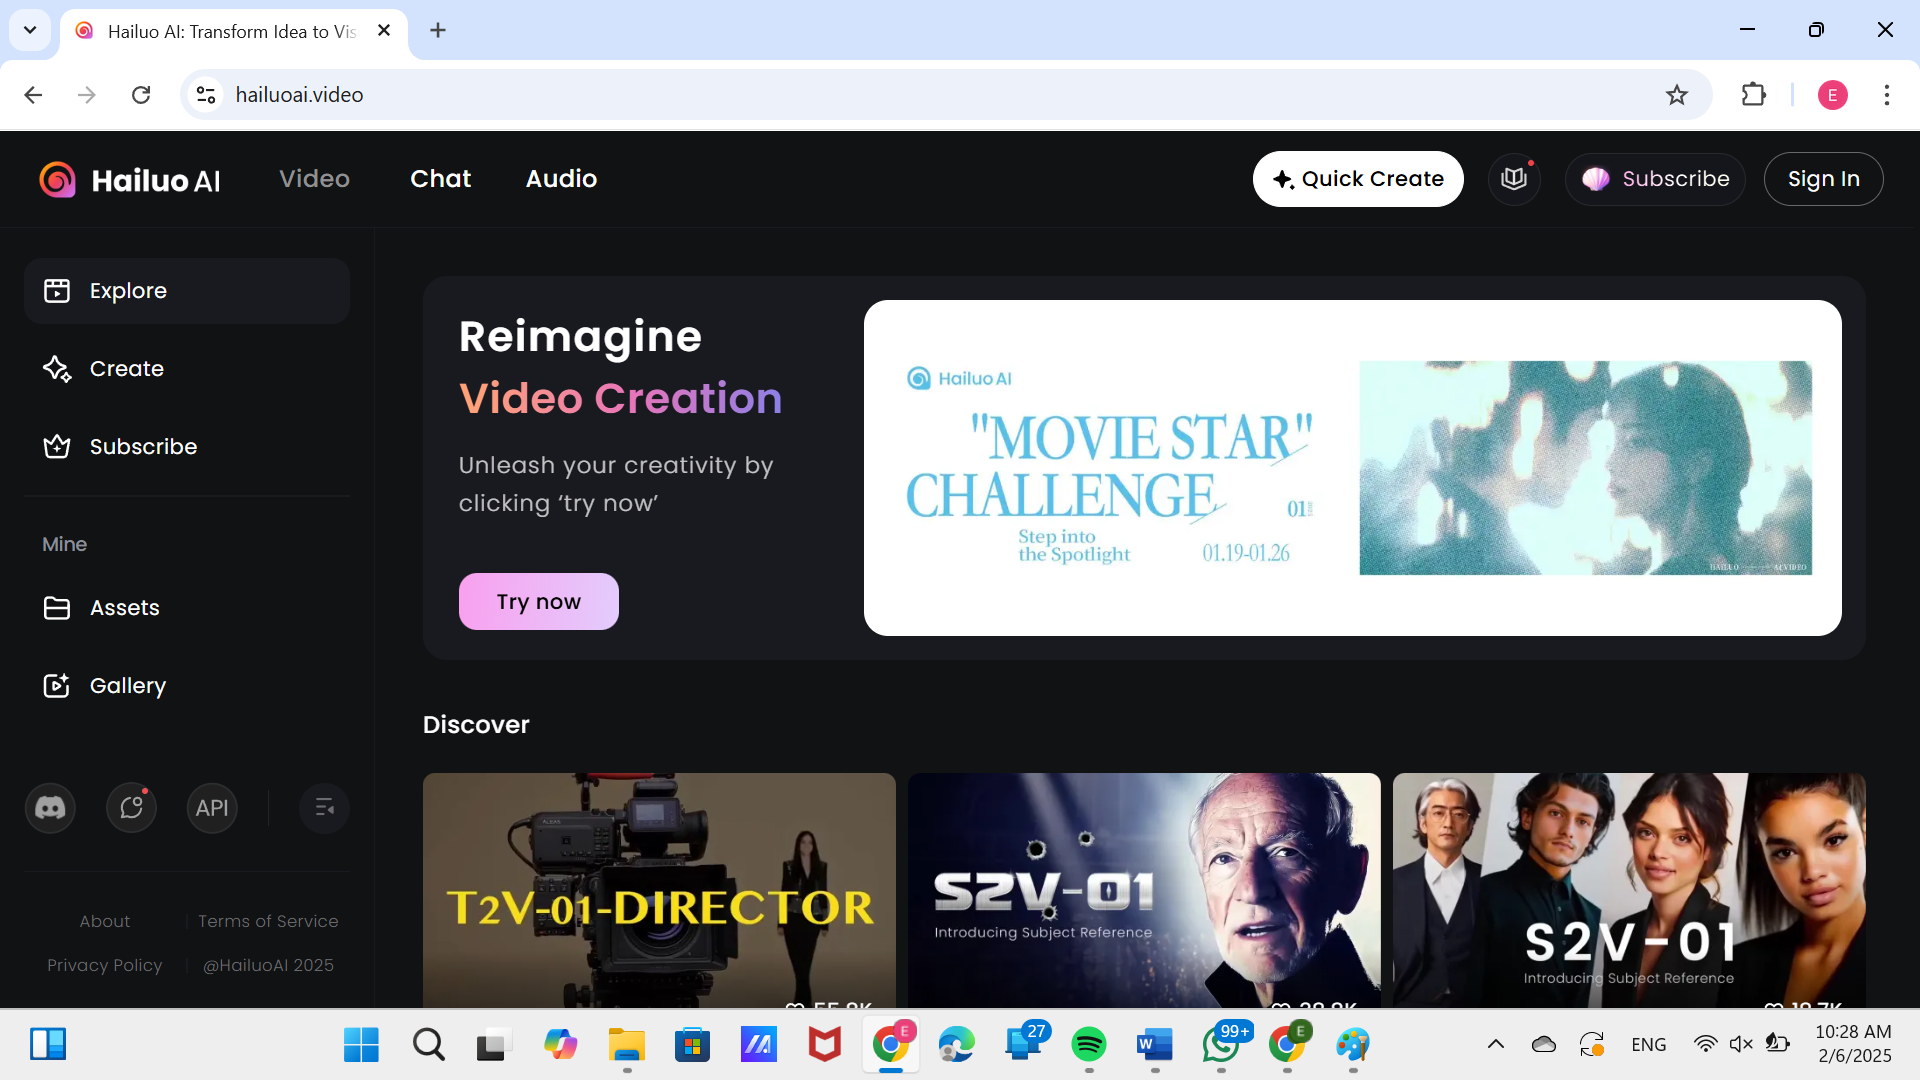Open Windows Search from the taskbar
Image resolution: width=1920 pixels, height=1080 pixels.
tap(428, 1045)
